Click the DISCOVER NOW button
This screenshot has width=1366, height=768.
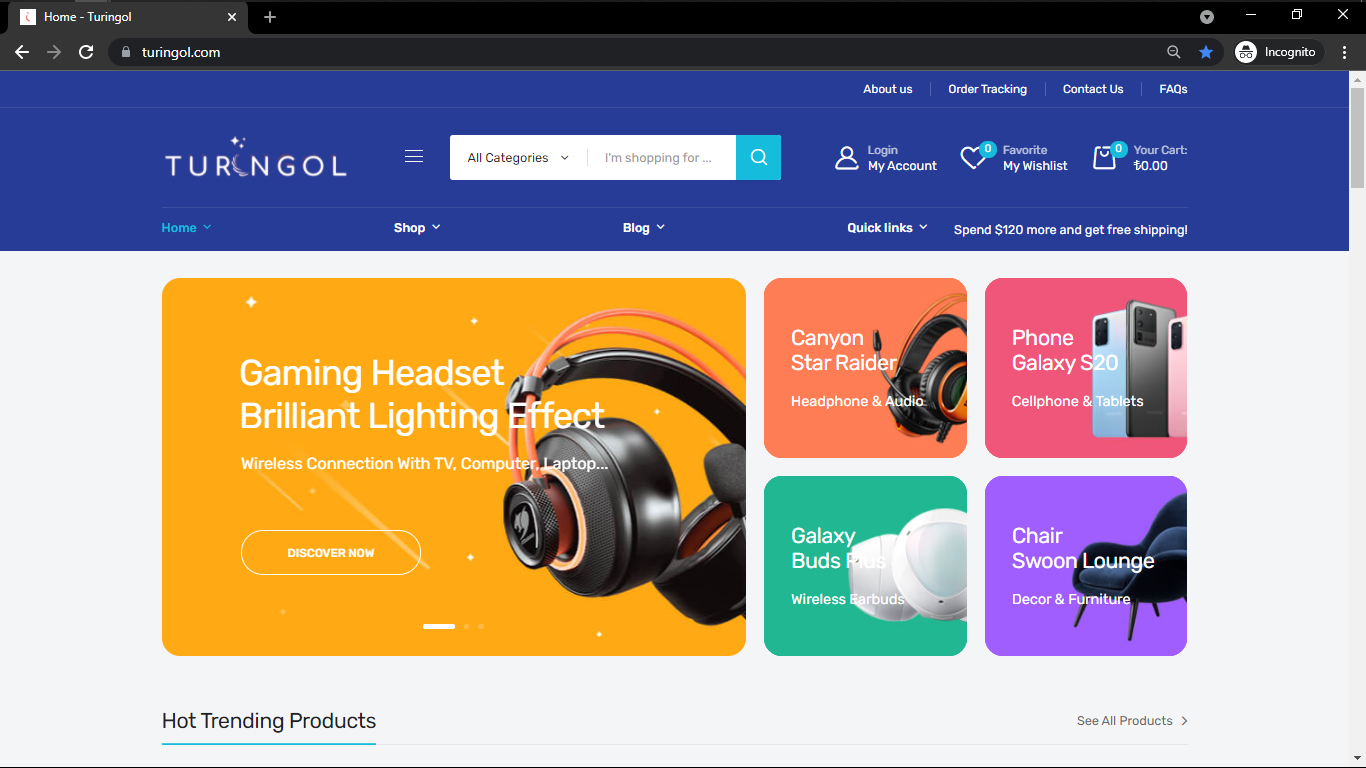(x=331, y=553)
